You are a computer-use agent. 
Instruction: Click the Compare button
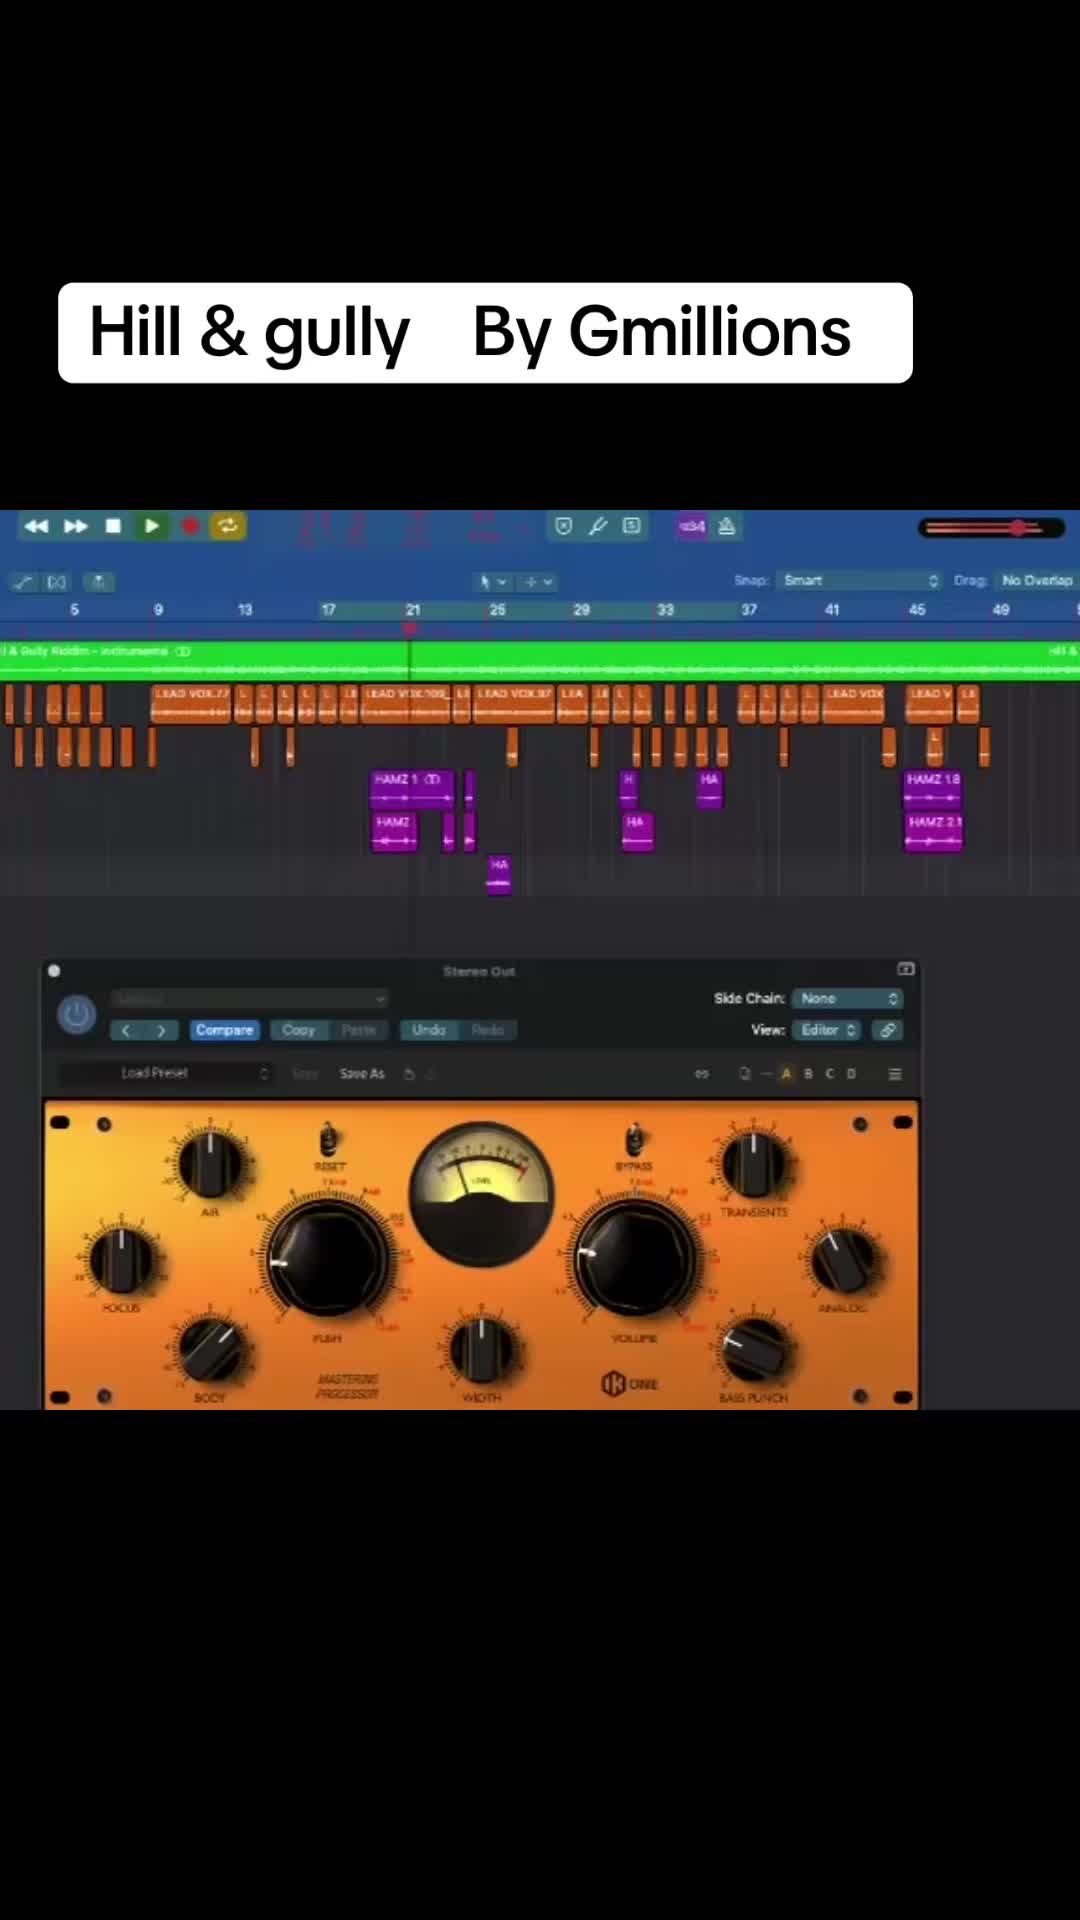(224, 1030)
